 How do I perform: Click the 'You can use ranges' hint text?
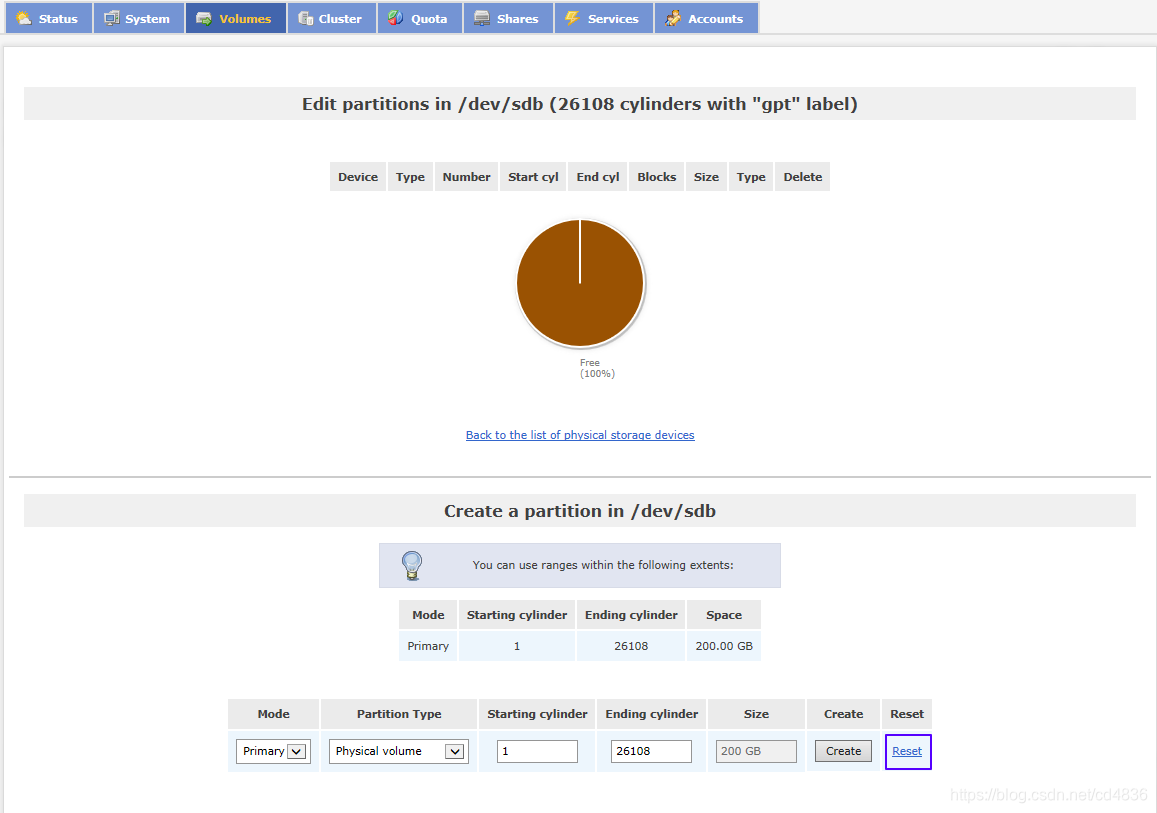pos(603,565)
